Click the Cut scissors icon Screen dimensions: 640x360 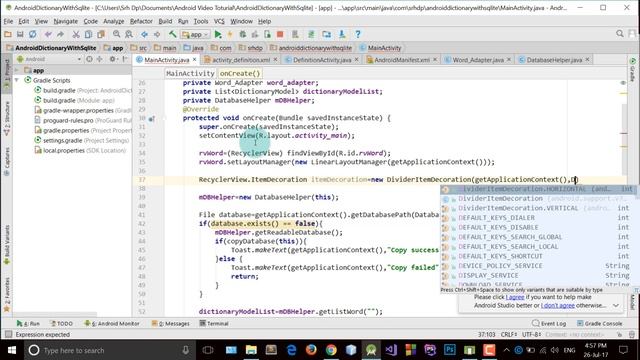pos(76,34)
